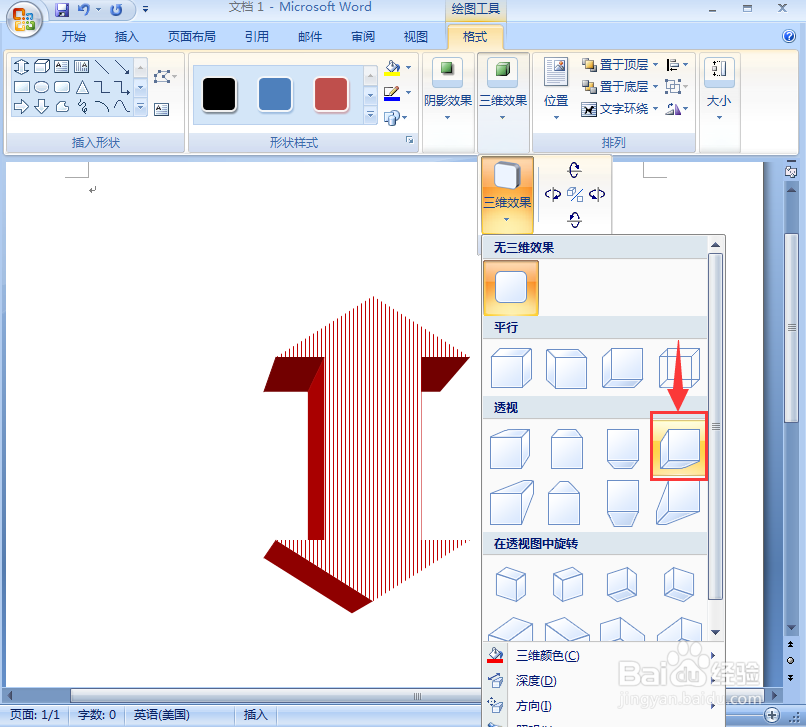Select the rectangle shape
This screenshot has height=727, width=806.
tap(22, 87)
